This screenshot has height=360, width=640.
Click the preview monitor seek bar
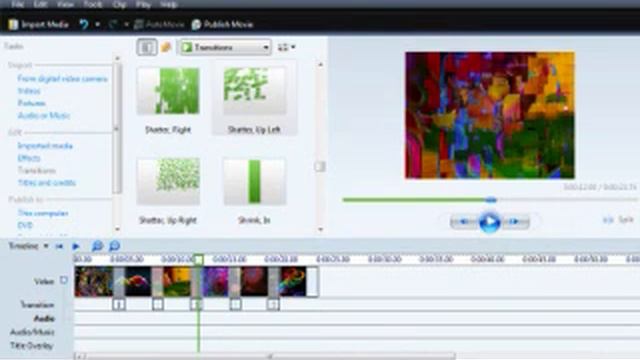click(490, 200)
